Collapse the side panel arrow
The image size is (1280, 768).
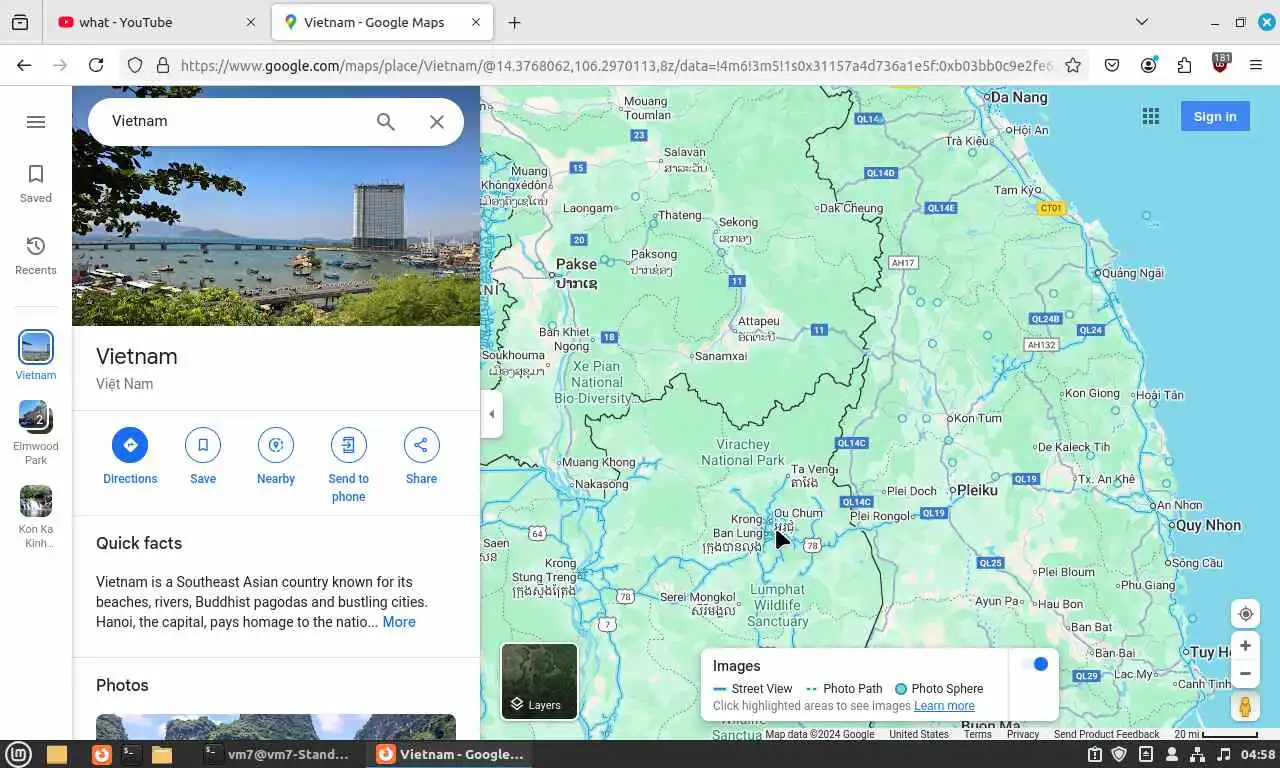coord(491,414)
